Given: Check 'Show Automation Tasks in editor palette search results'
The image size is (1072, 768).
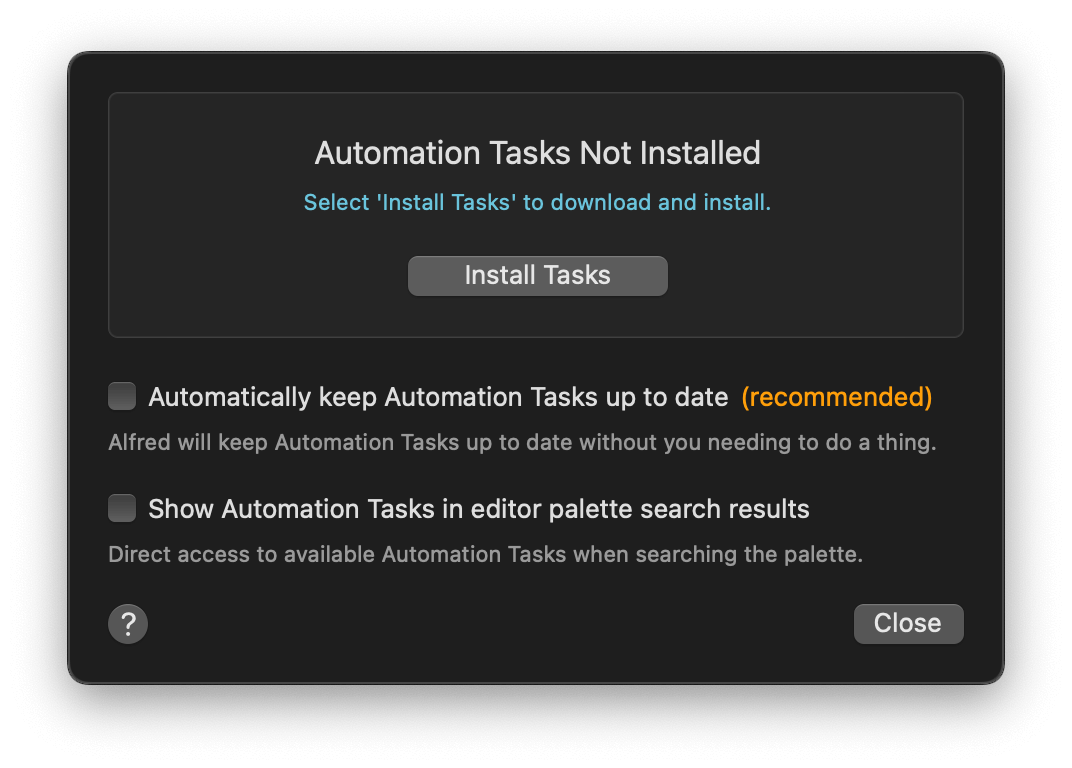Looking at the screenshot, I should click(x=121, y=508).
